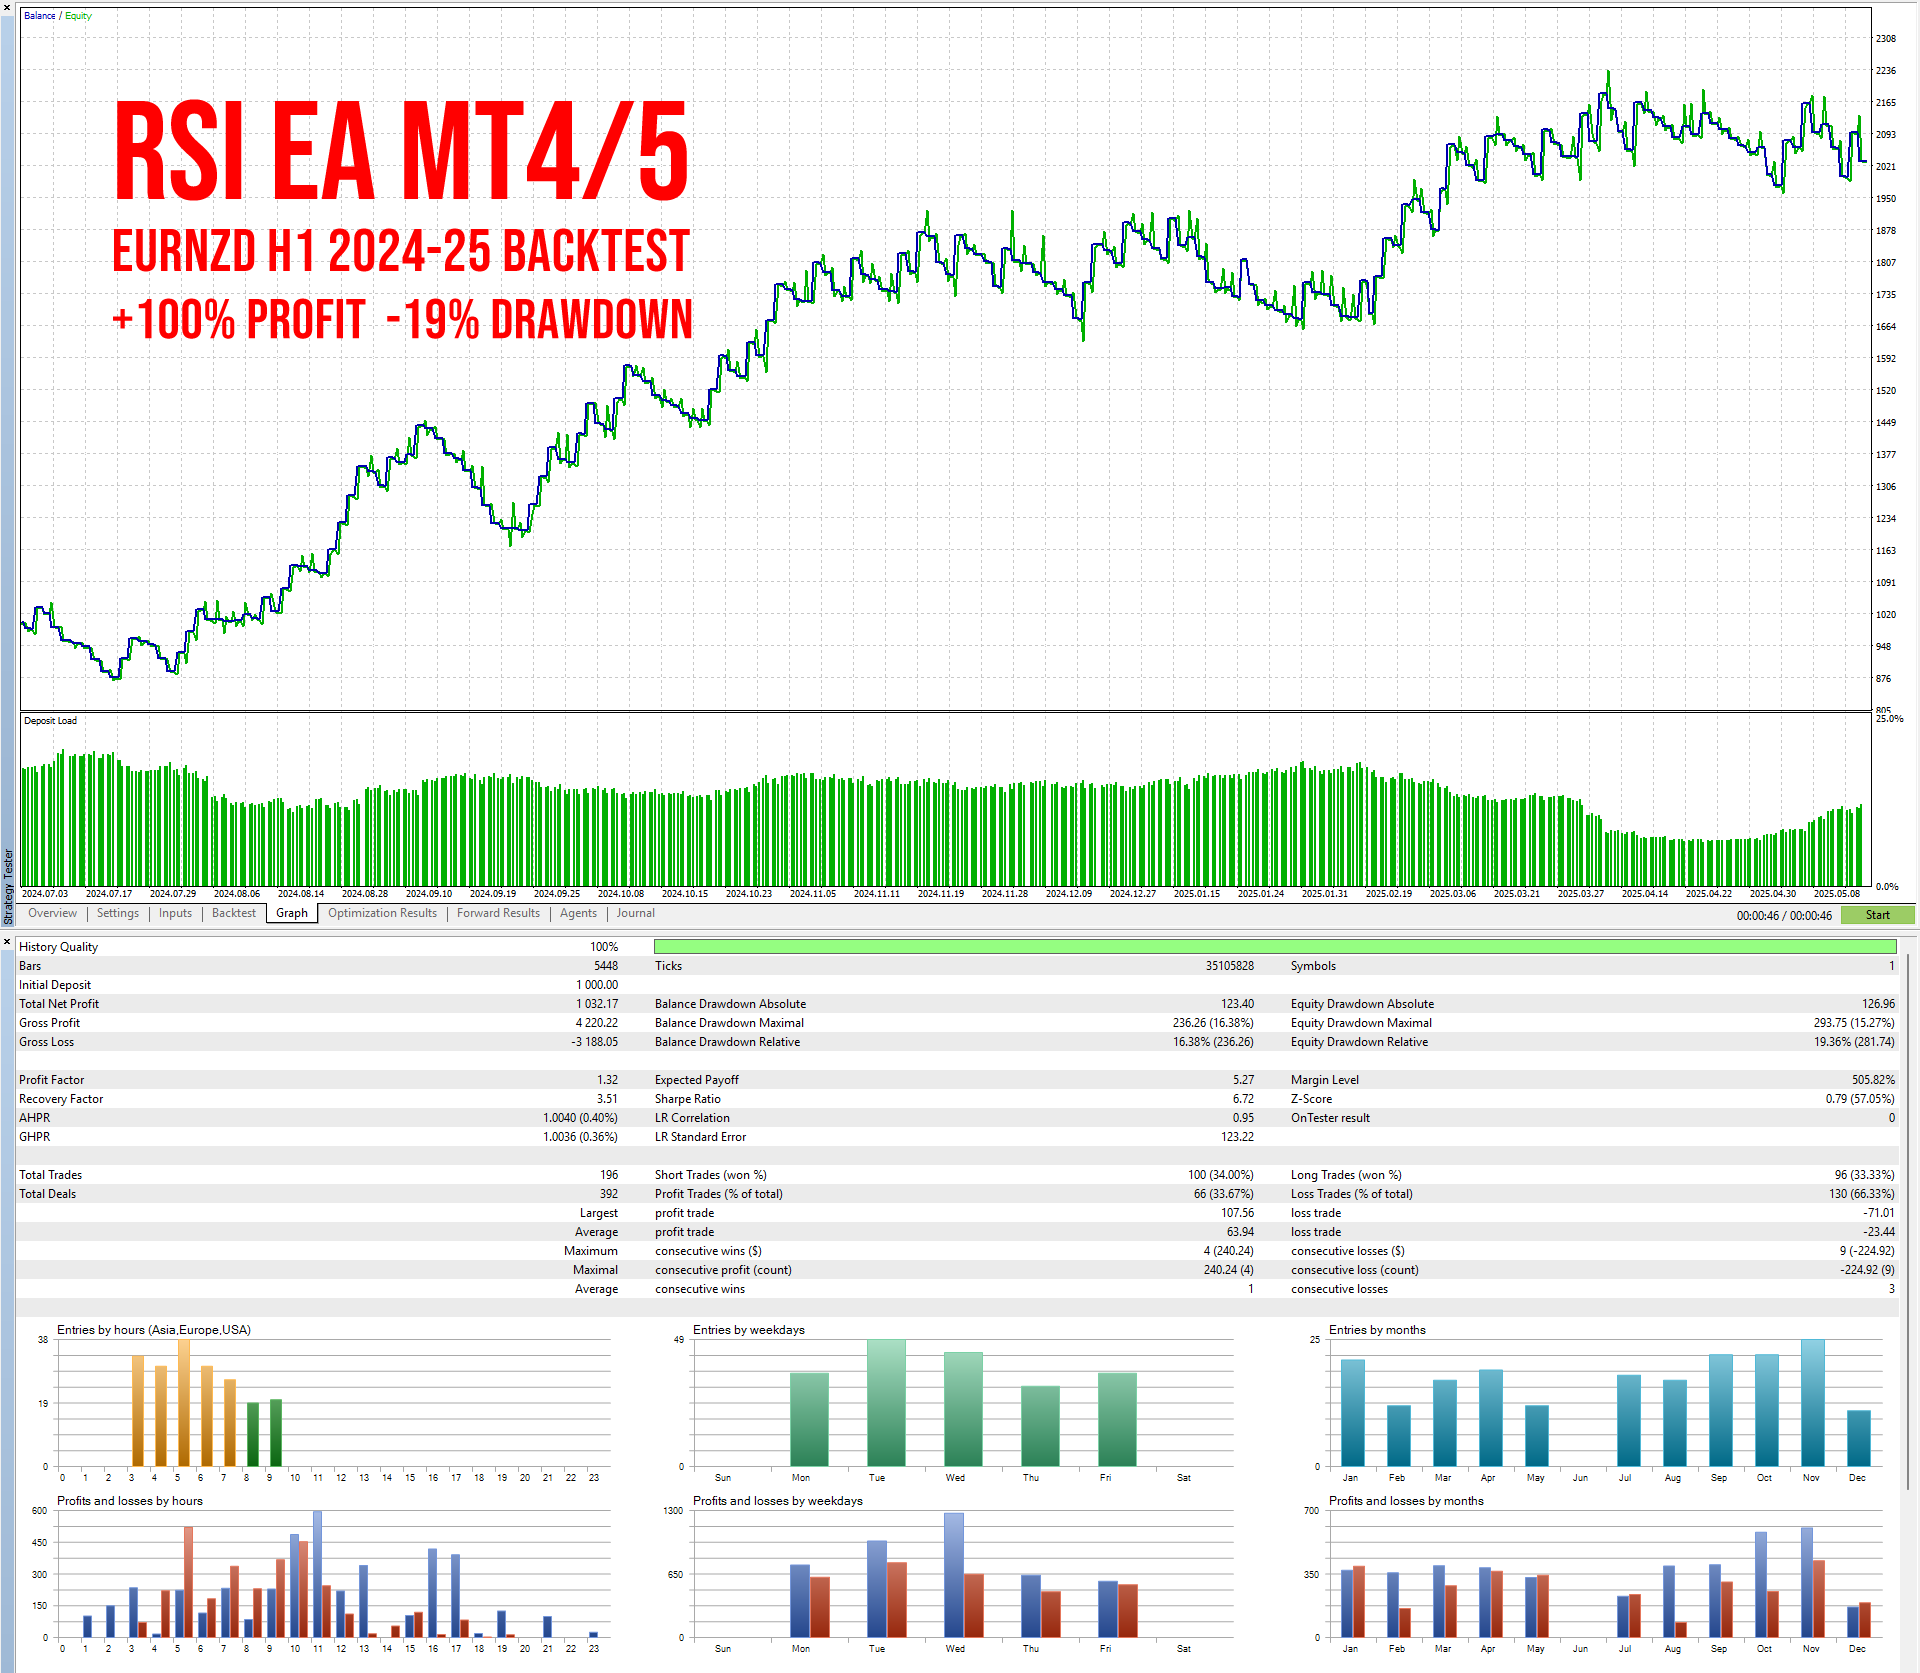Select the Ticks value 35105828

[1229, 966]
